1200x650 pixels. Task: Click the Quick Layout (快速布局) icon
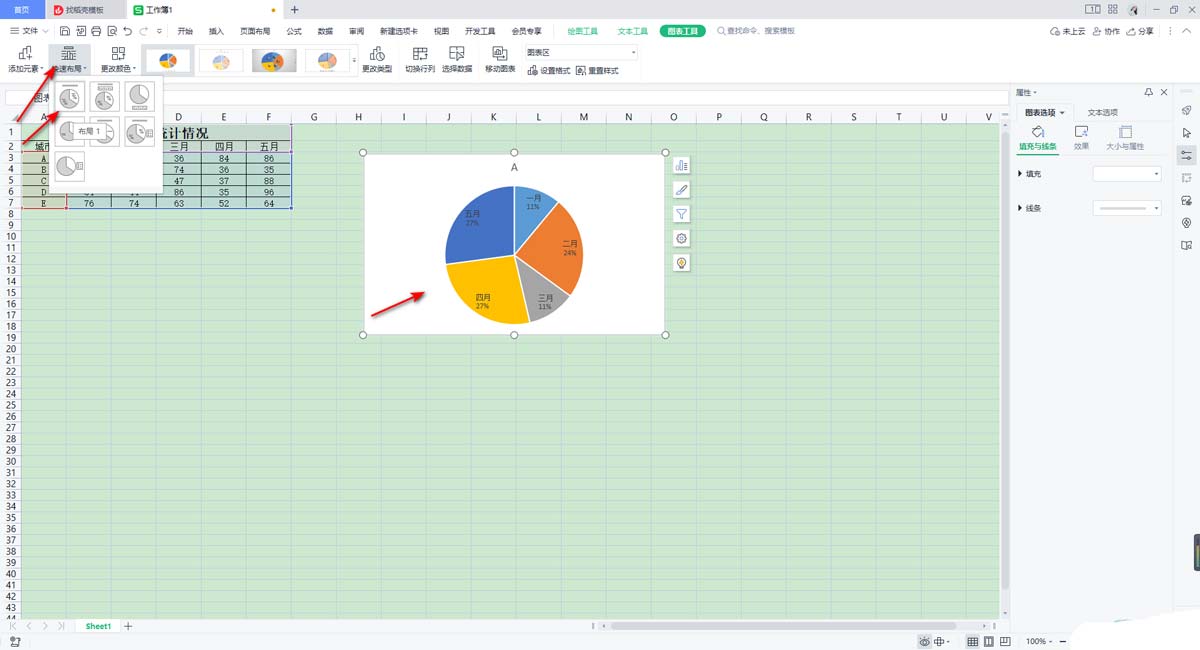point(69,53)
